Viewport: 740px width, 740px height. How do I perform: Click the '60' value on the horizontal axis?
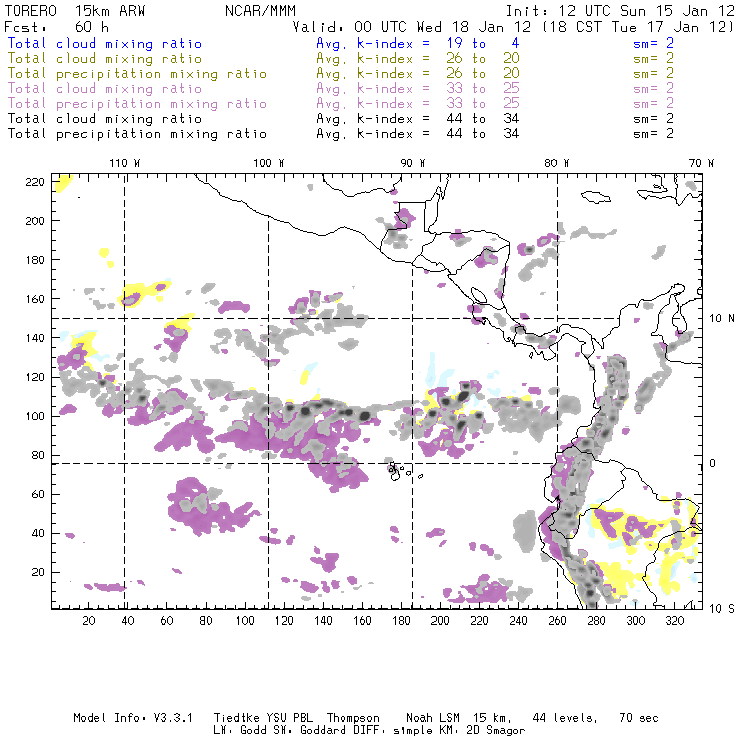click(x=167, y=621)
